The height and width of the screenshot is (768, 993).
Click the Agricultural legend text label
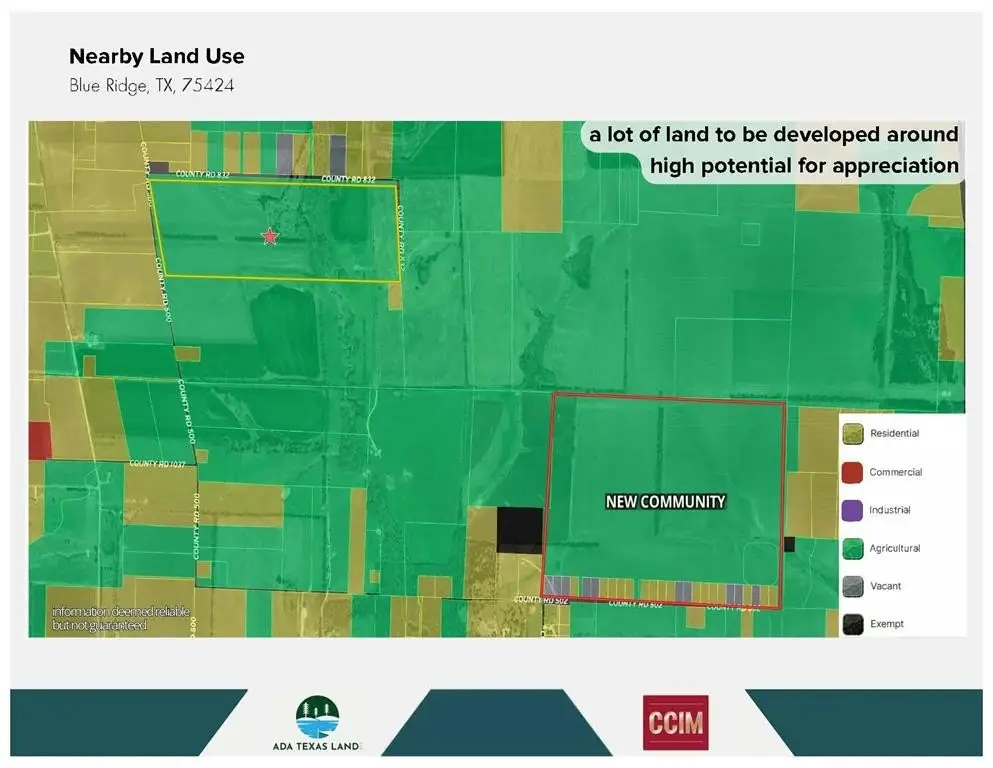coord(895,548)
